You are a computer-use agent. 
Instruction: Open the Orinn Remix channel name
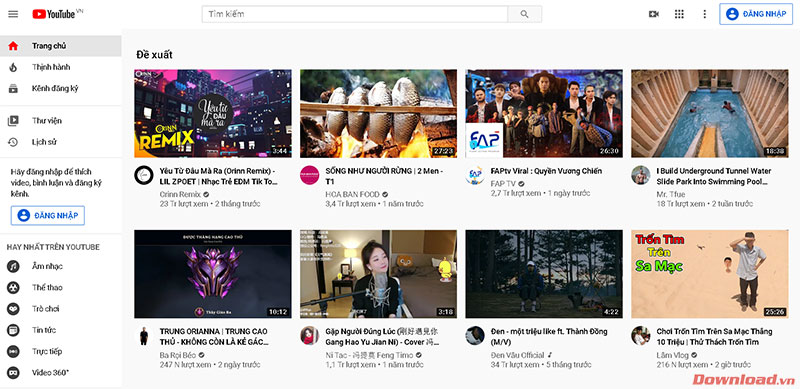click(180, 194)
